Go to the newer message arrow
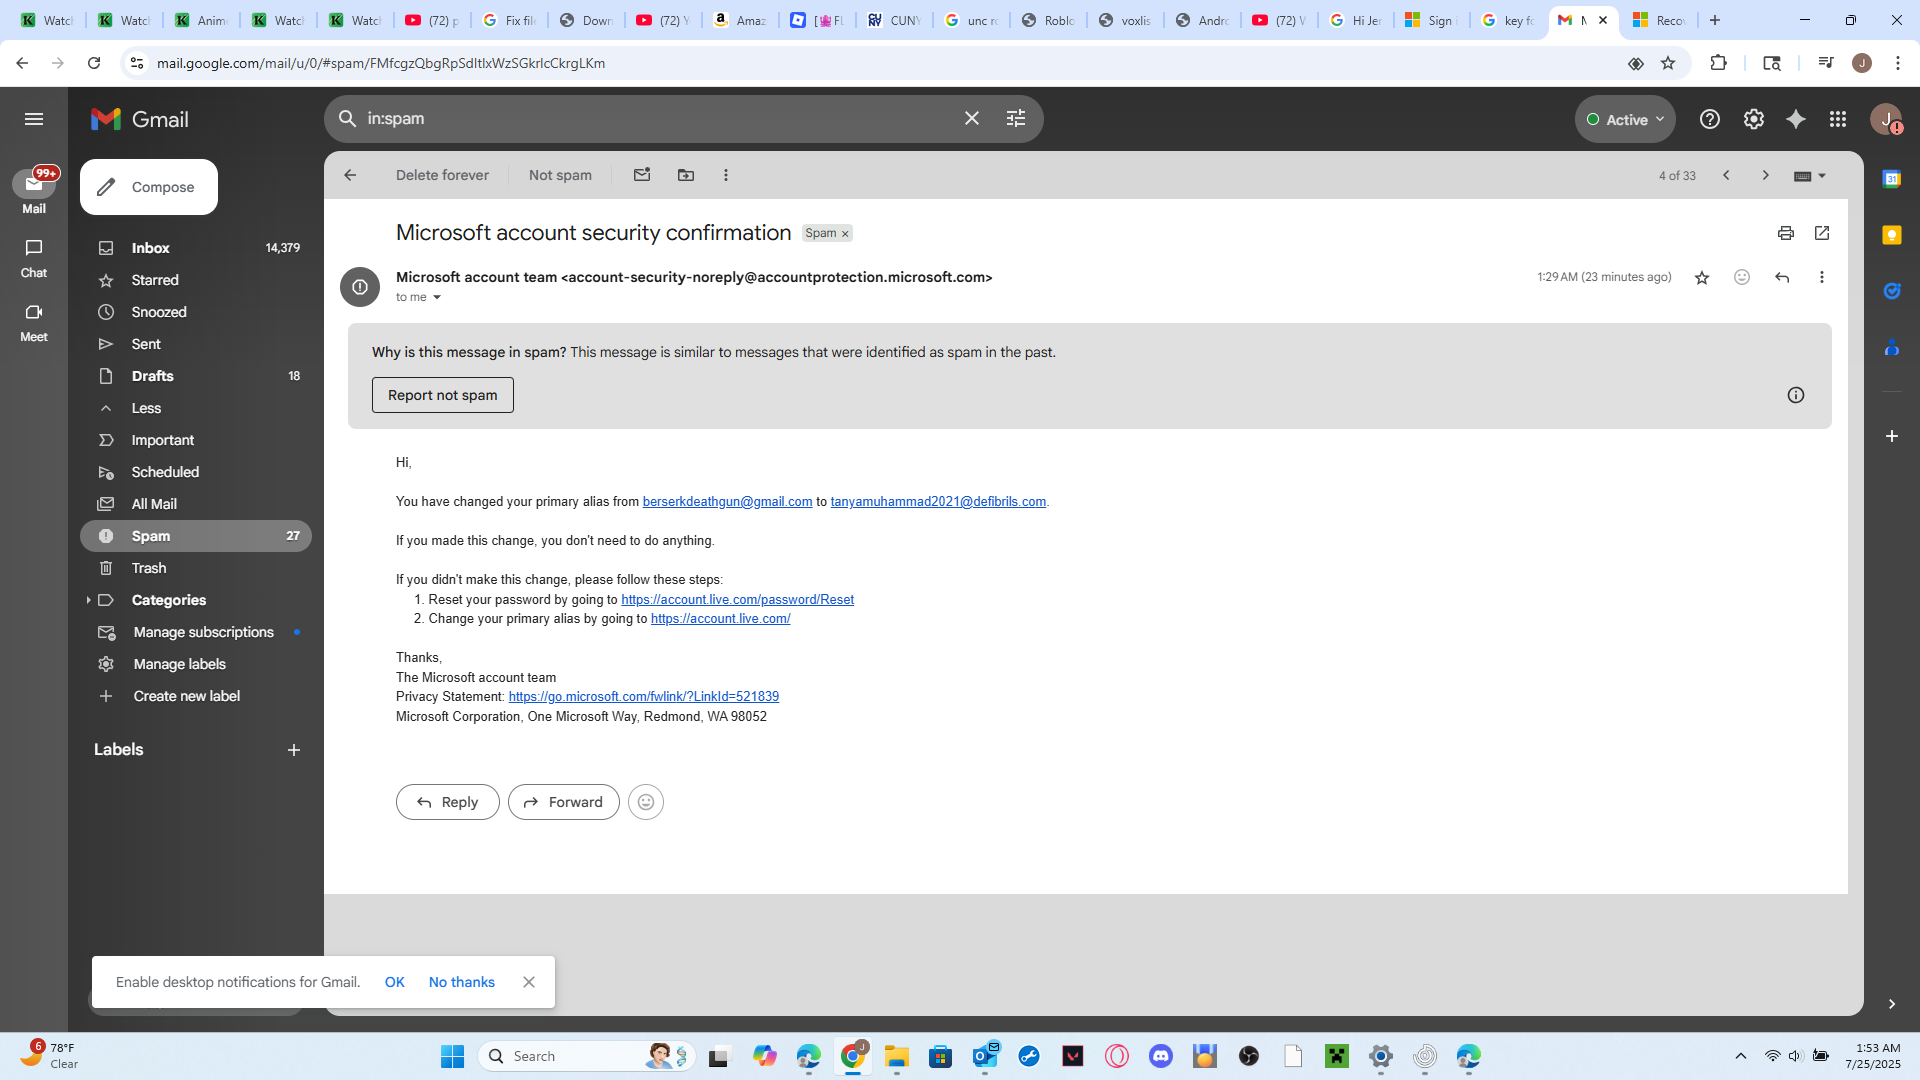This screenshot has width=1920, height=1080. pyautogui.click(x=1726, y=175)
